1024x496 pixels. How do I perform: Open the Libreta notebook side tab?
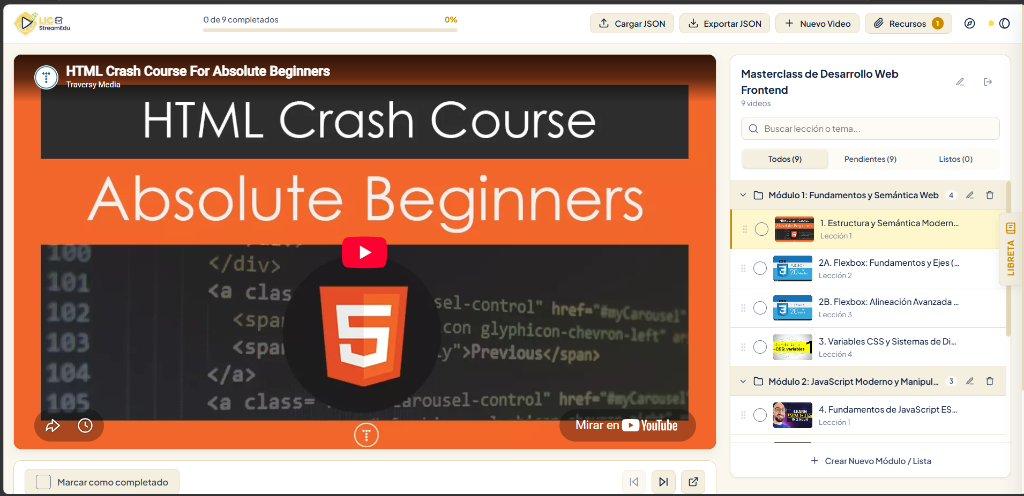coord(1010,249)
